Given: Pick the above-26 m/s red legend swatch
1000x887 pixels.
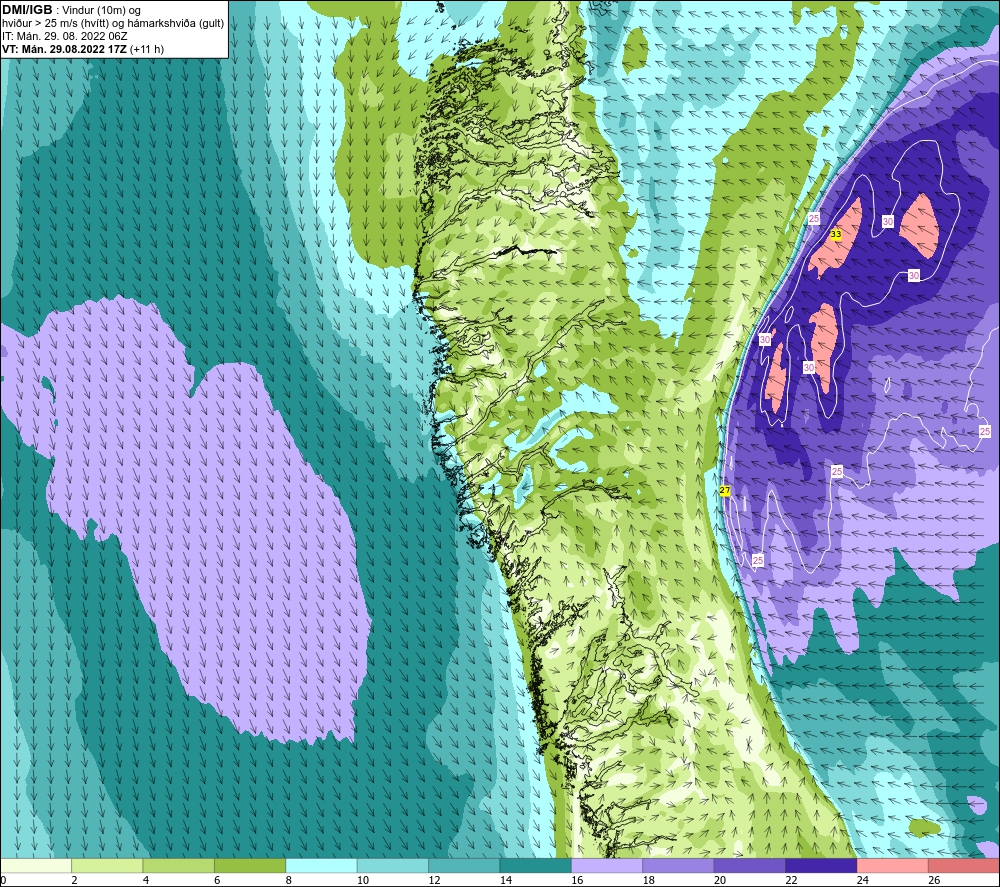Looking at the screenshot, I should click(964, 865).
